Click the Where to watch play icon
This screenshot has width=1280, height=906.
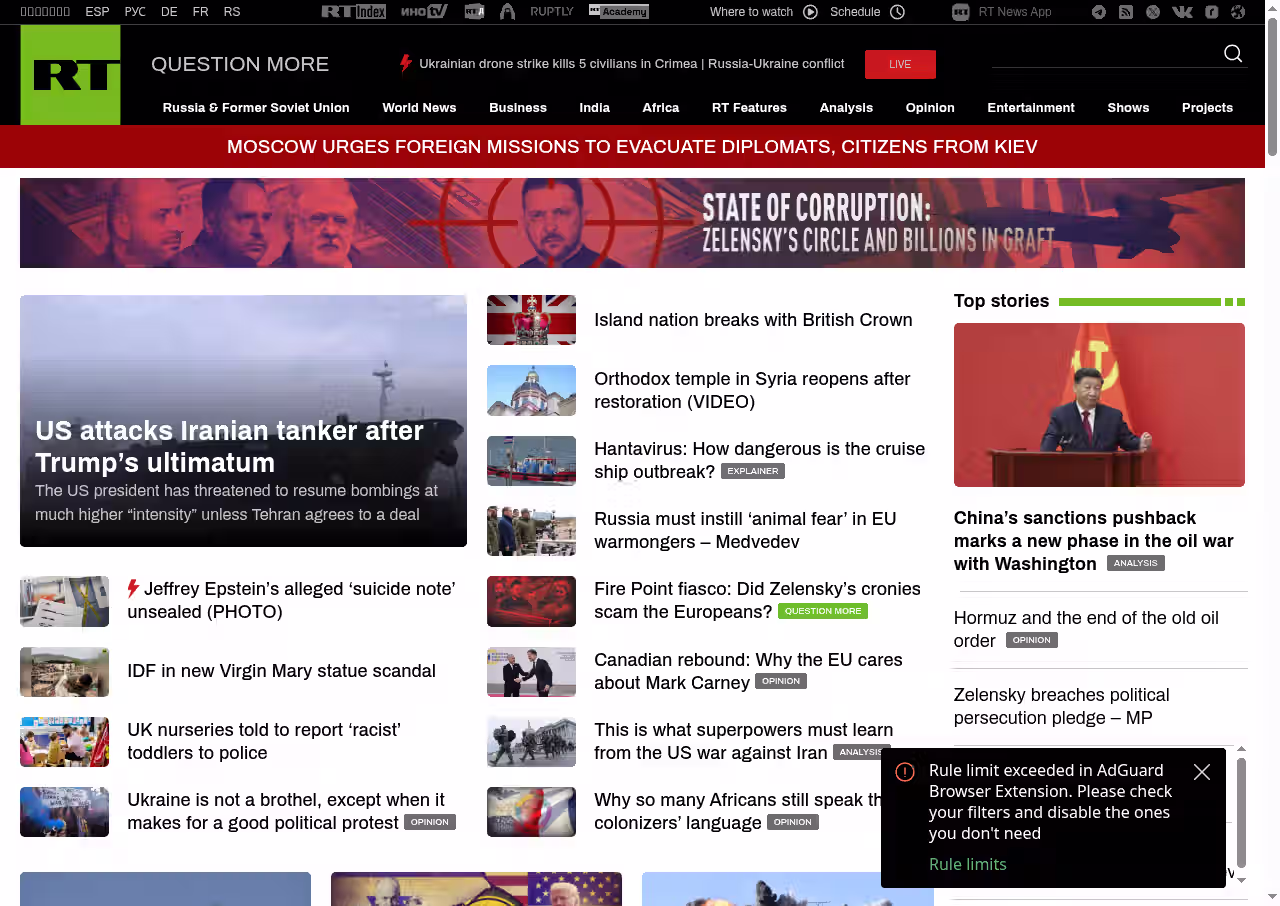click(x=810, y=12)
